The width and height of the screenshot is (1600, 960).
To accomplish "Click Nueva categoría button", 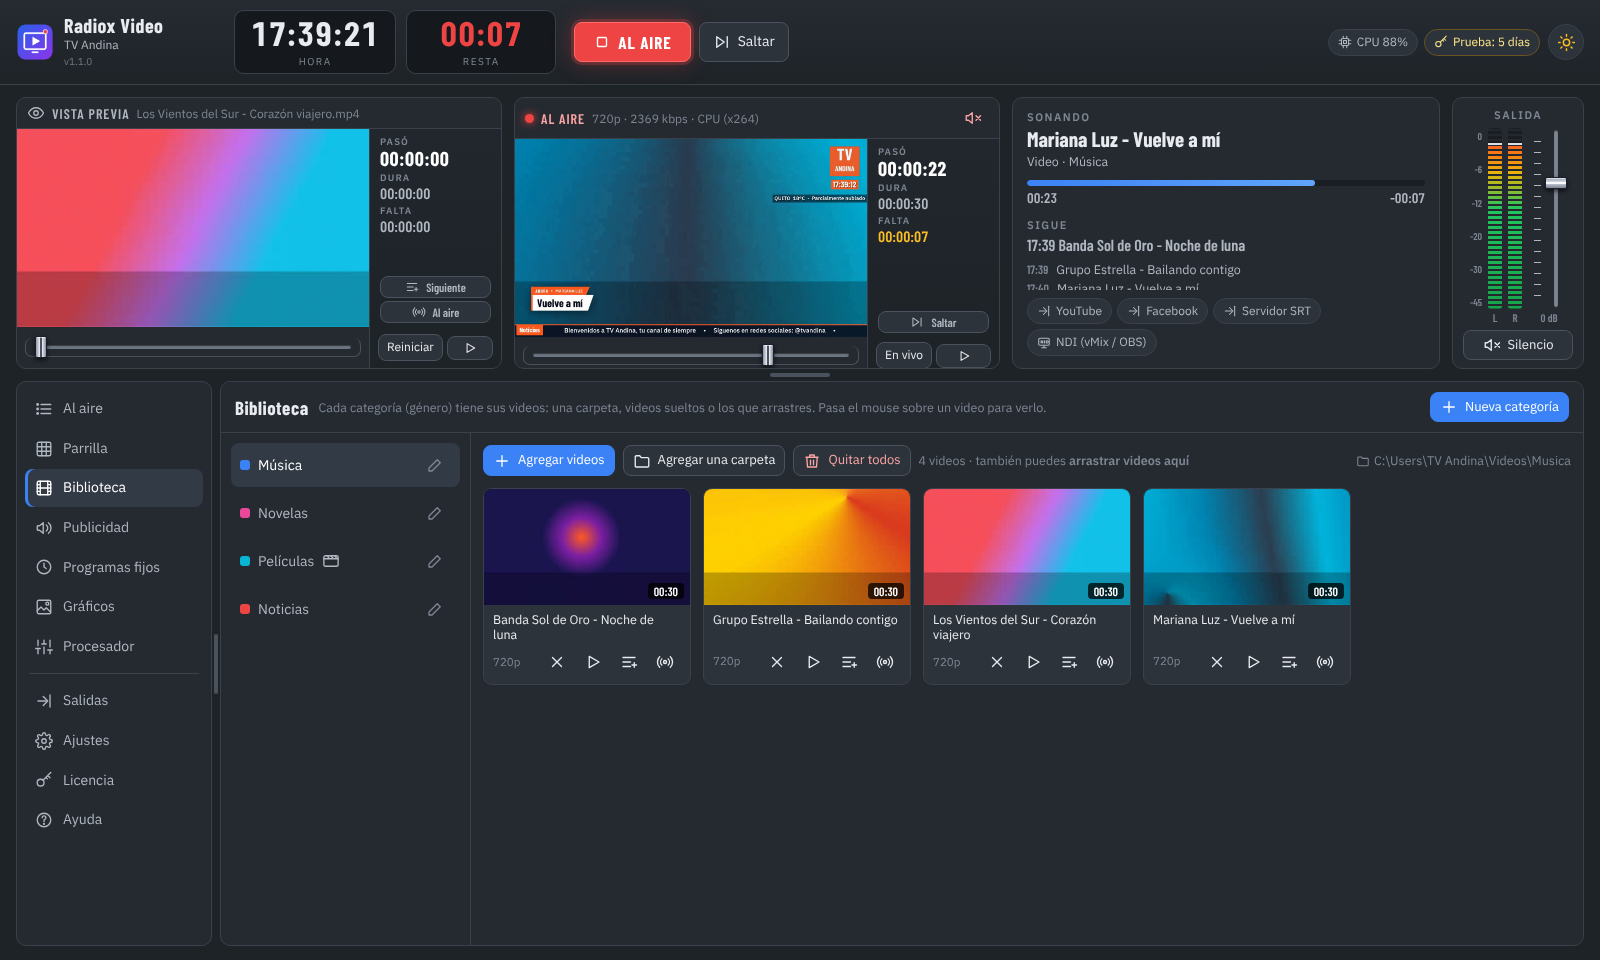I will pyautogui.click(x=1499, y=407).
